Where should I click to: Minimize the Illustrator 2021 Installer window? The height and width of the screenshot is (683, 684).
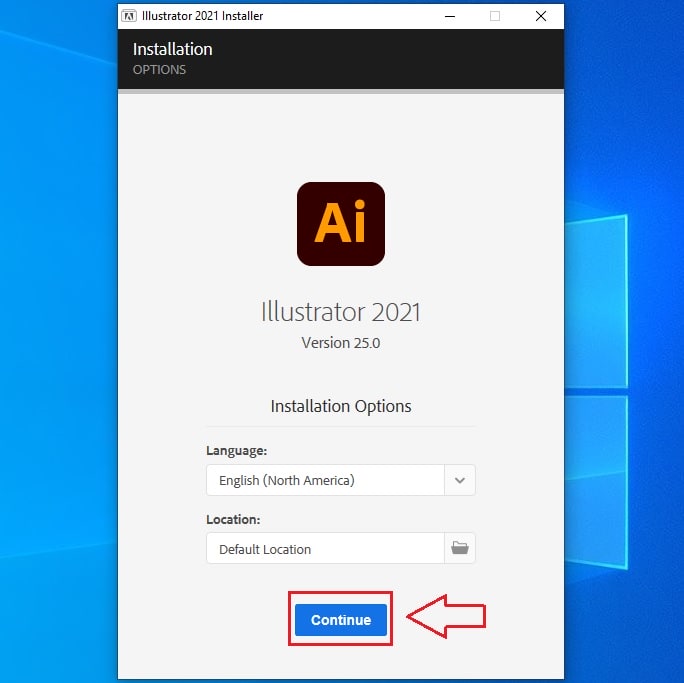click(x=450, y=16)
